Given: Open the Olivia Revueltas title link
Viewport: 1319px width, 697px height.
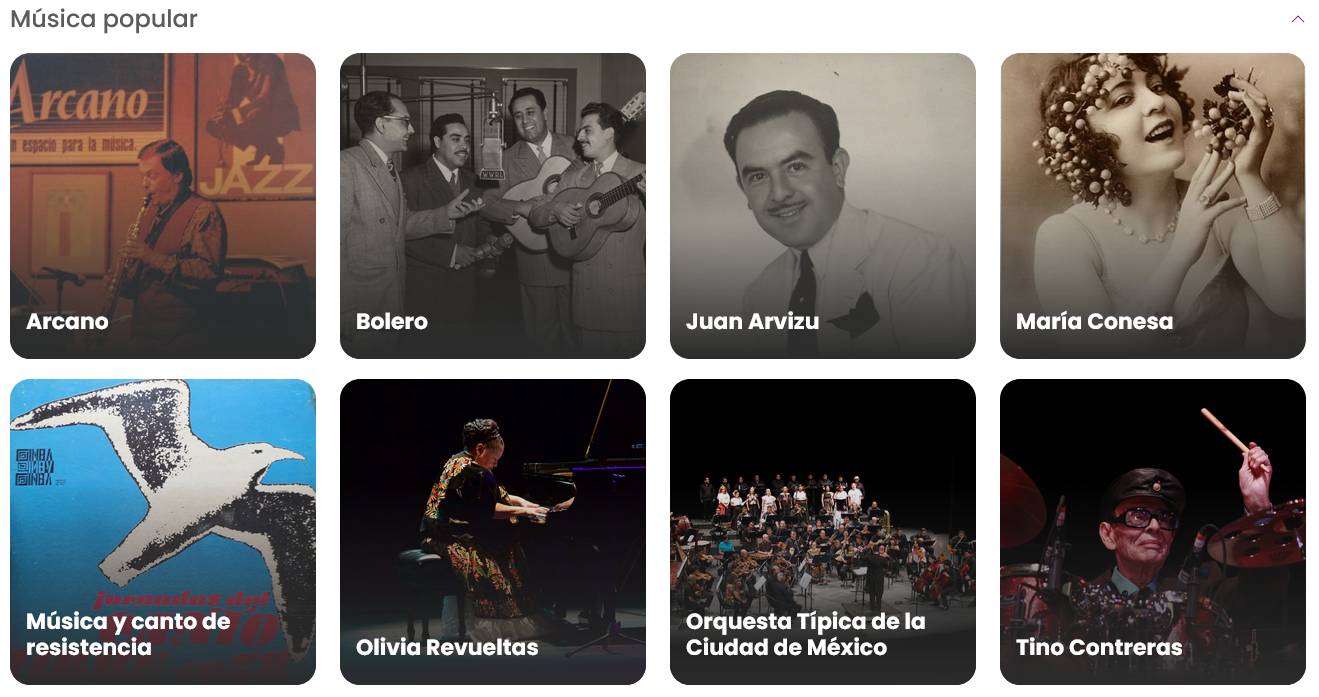Looking at the screenshot, I should (x=447, y=647).
